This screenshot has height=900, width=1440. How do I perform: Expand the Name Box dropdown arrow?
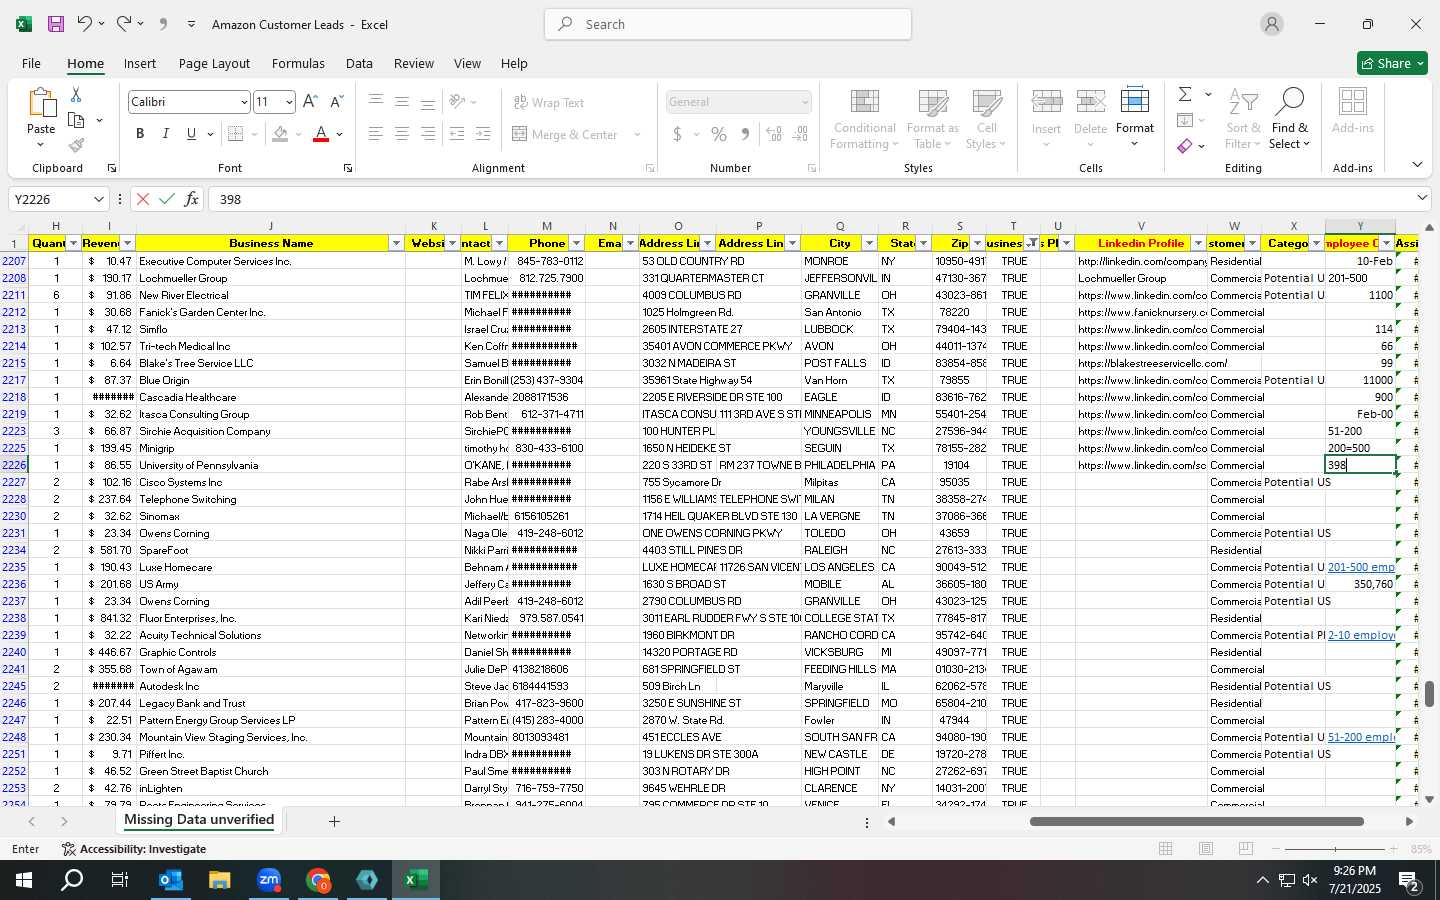(98, 199)
